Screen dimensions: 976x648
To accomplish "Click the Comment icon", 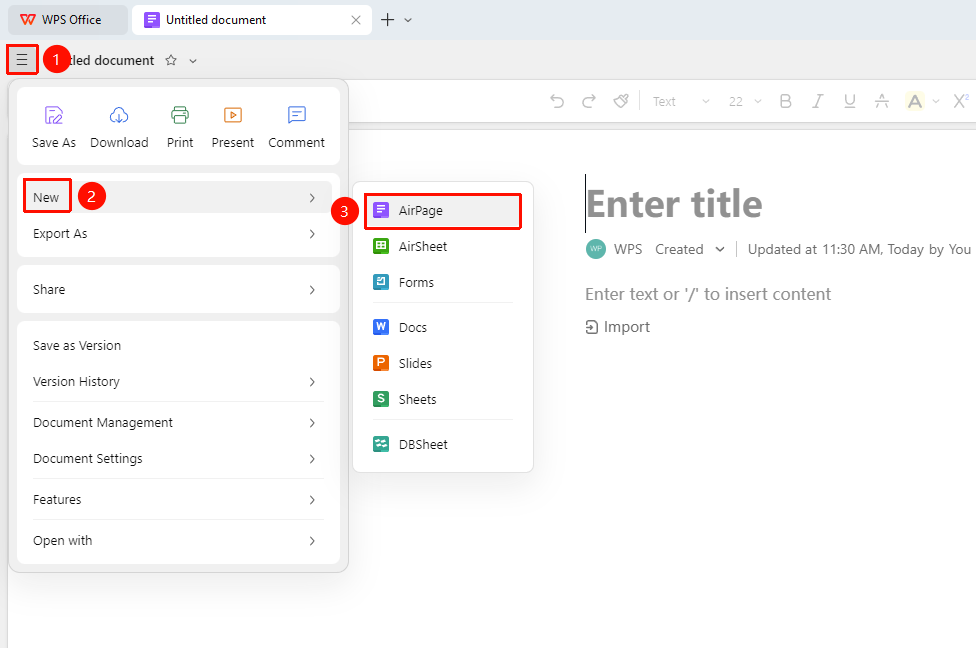I will click(x=296, y=115).
